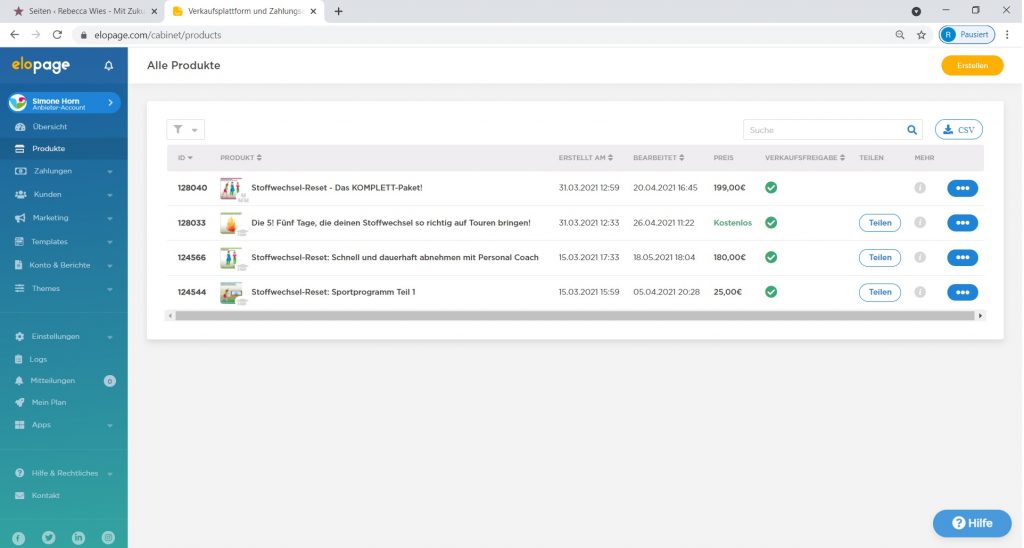Open the Twitter icon in sidebar footer
This screenshot has height=548, width=1024.
coord(49,537)
